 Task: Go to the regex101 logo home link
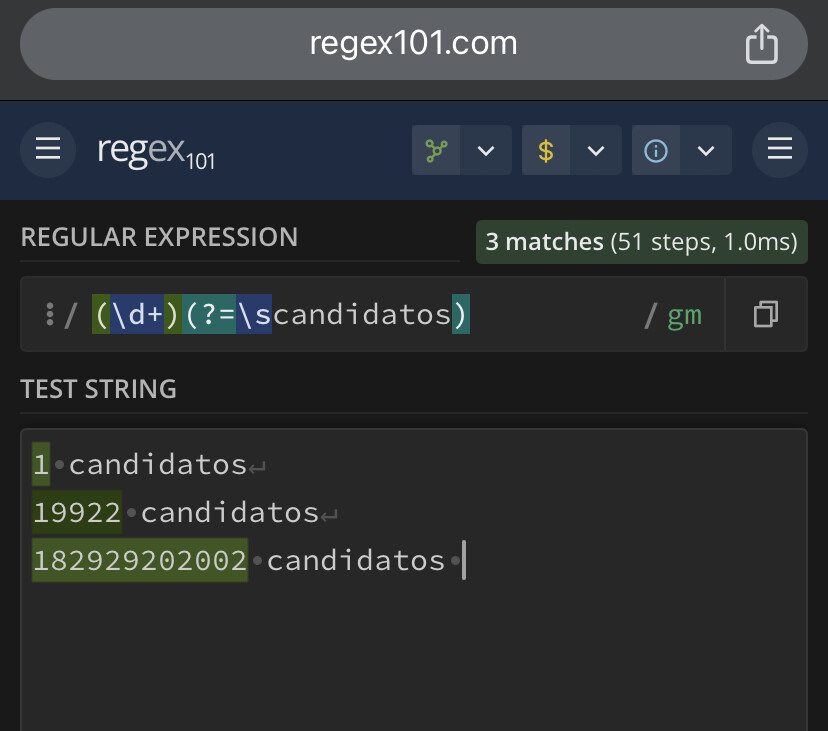156,151
